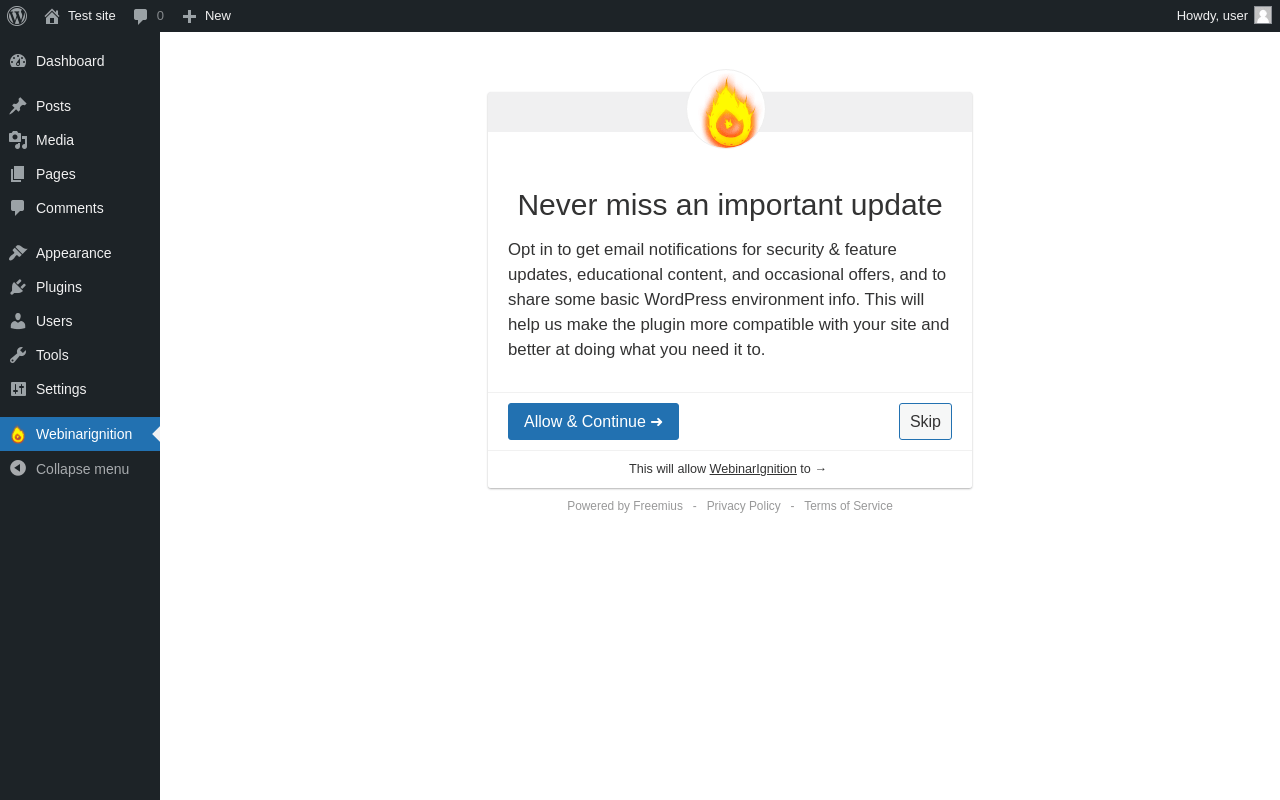The height and width of the screenshot is (800, 1280).
Task: Open the Privacy Policy link
Action: (743, 506)
